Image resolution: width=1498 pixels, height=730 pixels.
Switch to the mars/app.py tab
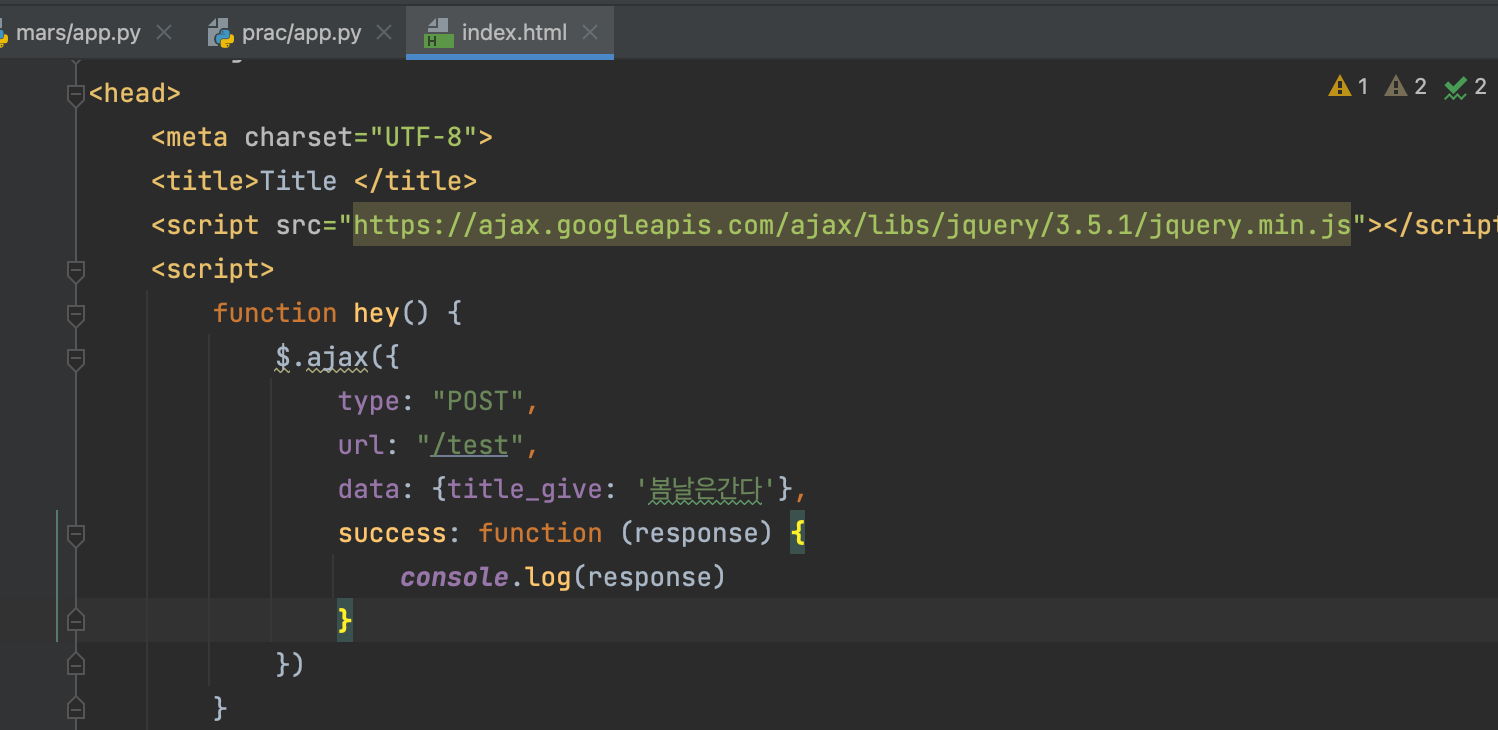coord(78,33)
